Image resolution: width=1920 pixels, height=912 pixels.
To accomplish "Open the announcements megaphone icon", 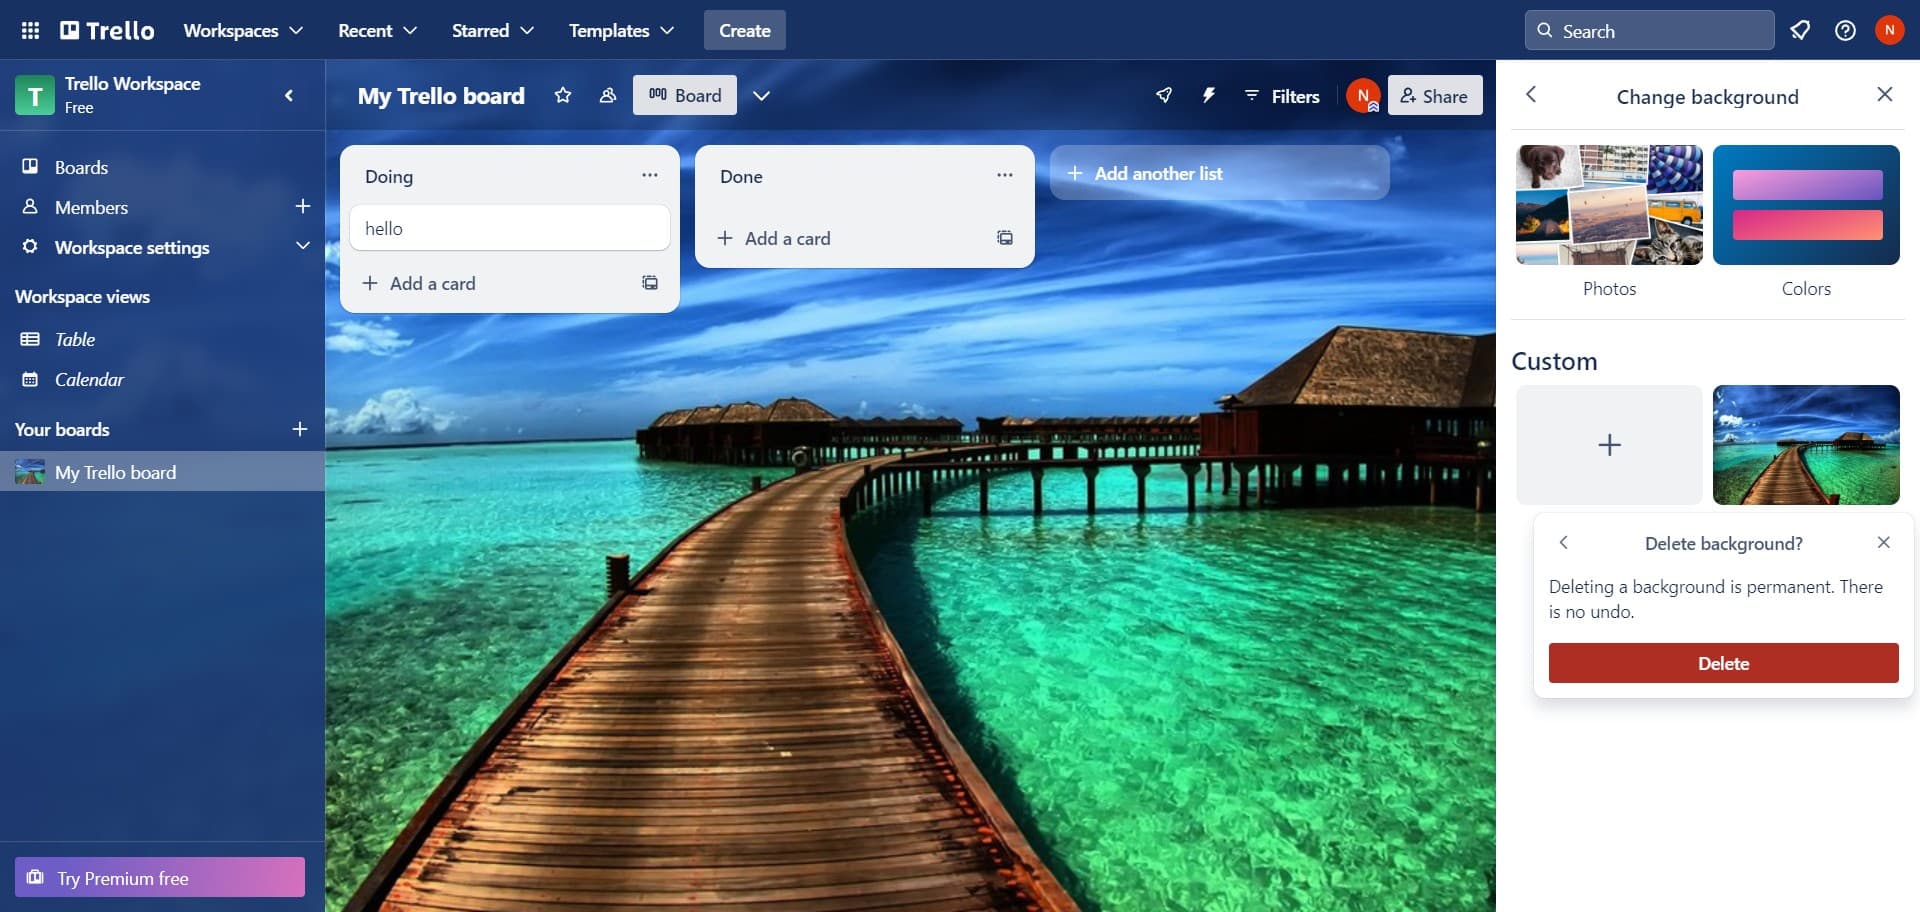I will click(x=1800, y=30).
